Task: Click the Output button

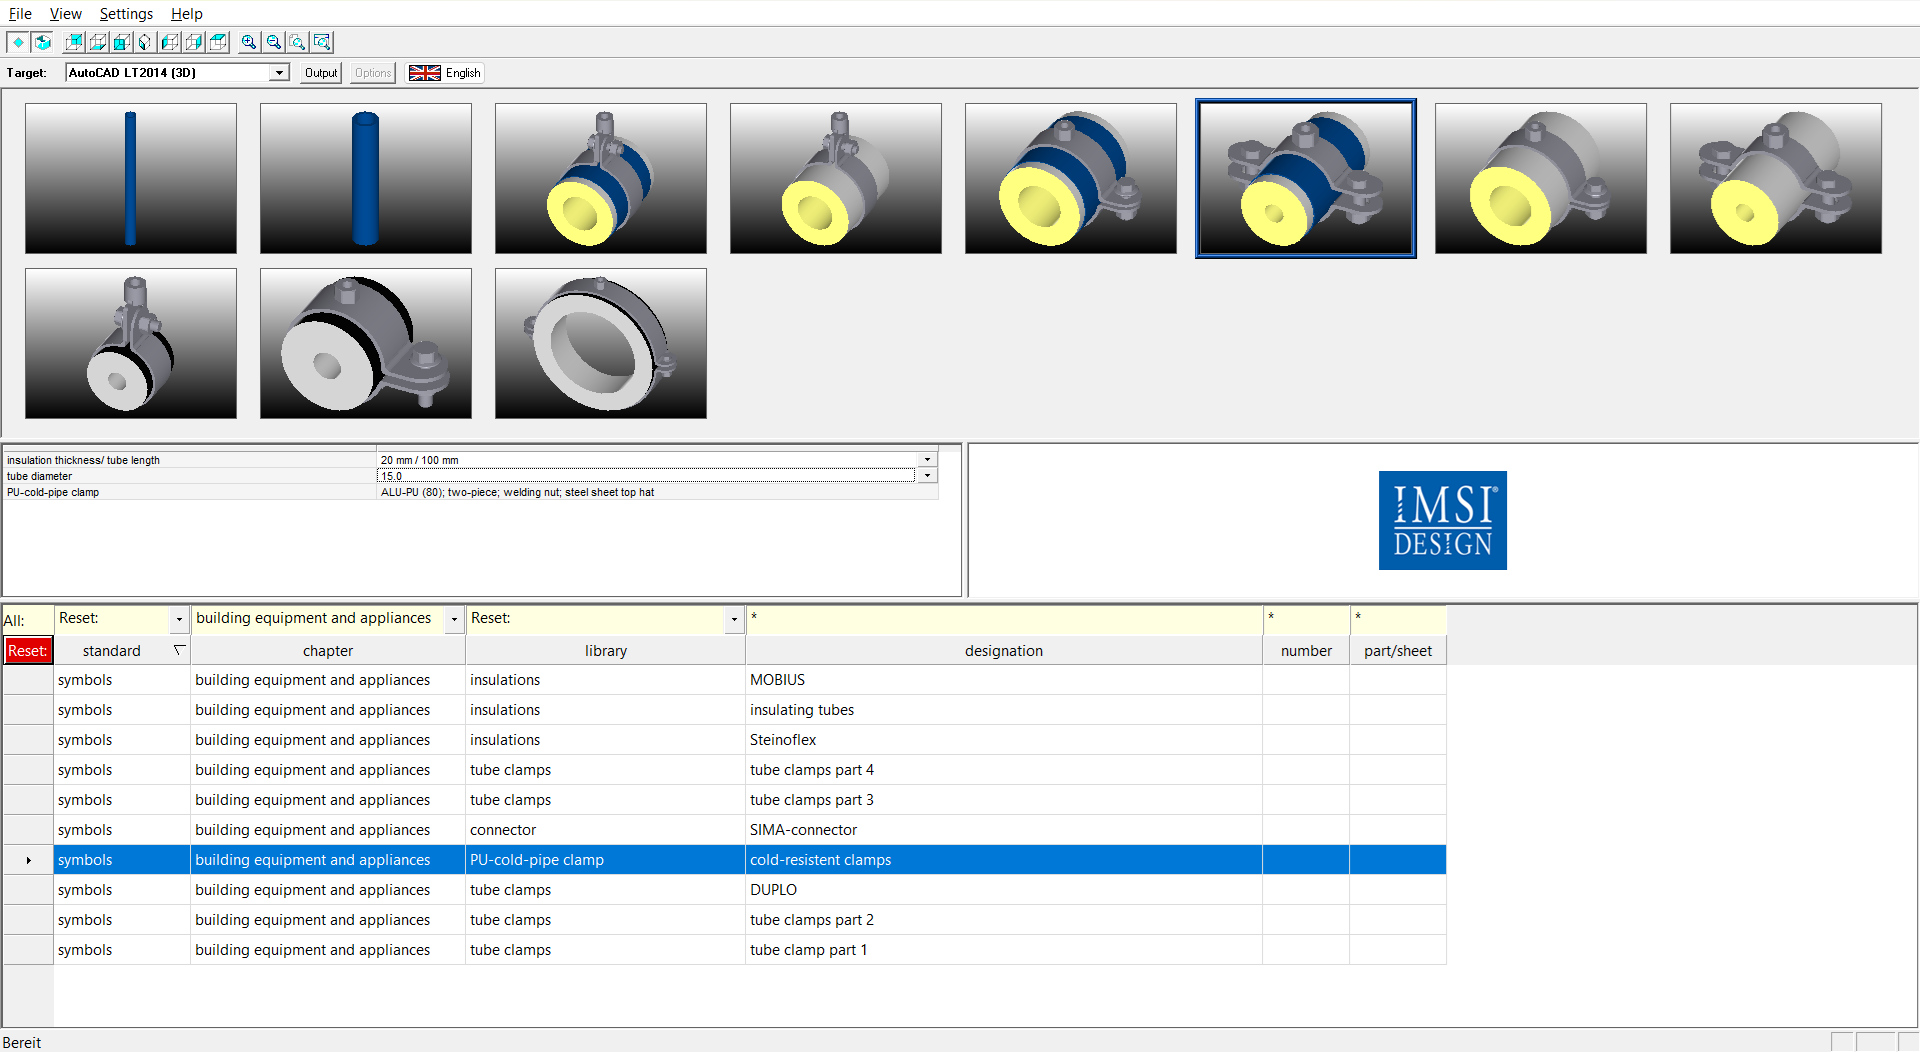Action: click(321, 73)
